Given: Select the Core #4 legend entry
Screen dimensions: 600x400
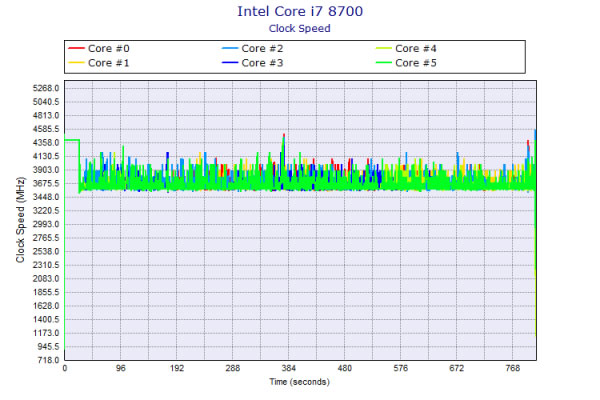Looking at the screenshot, I should 406,49.
